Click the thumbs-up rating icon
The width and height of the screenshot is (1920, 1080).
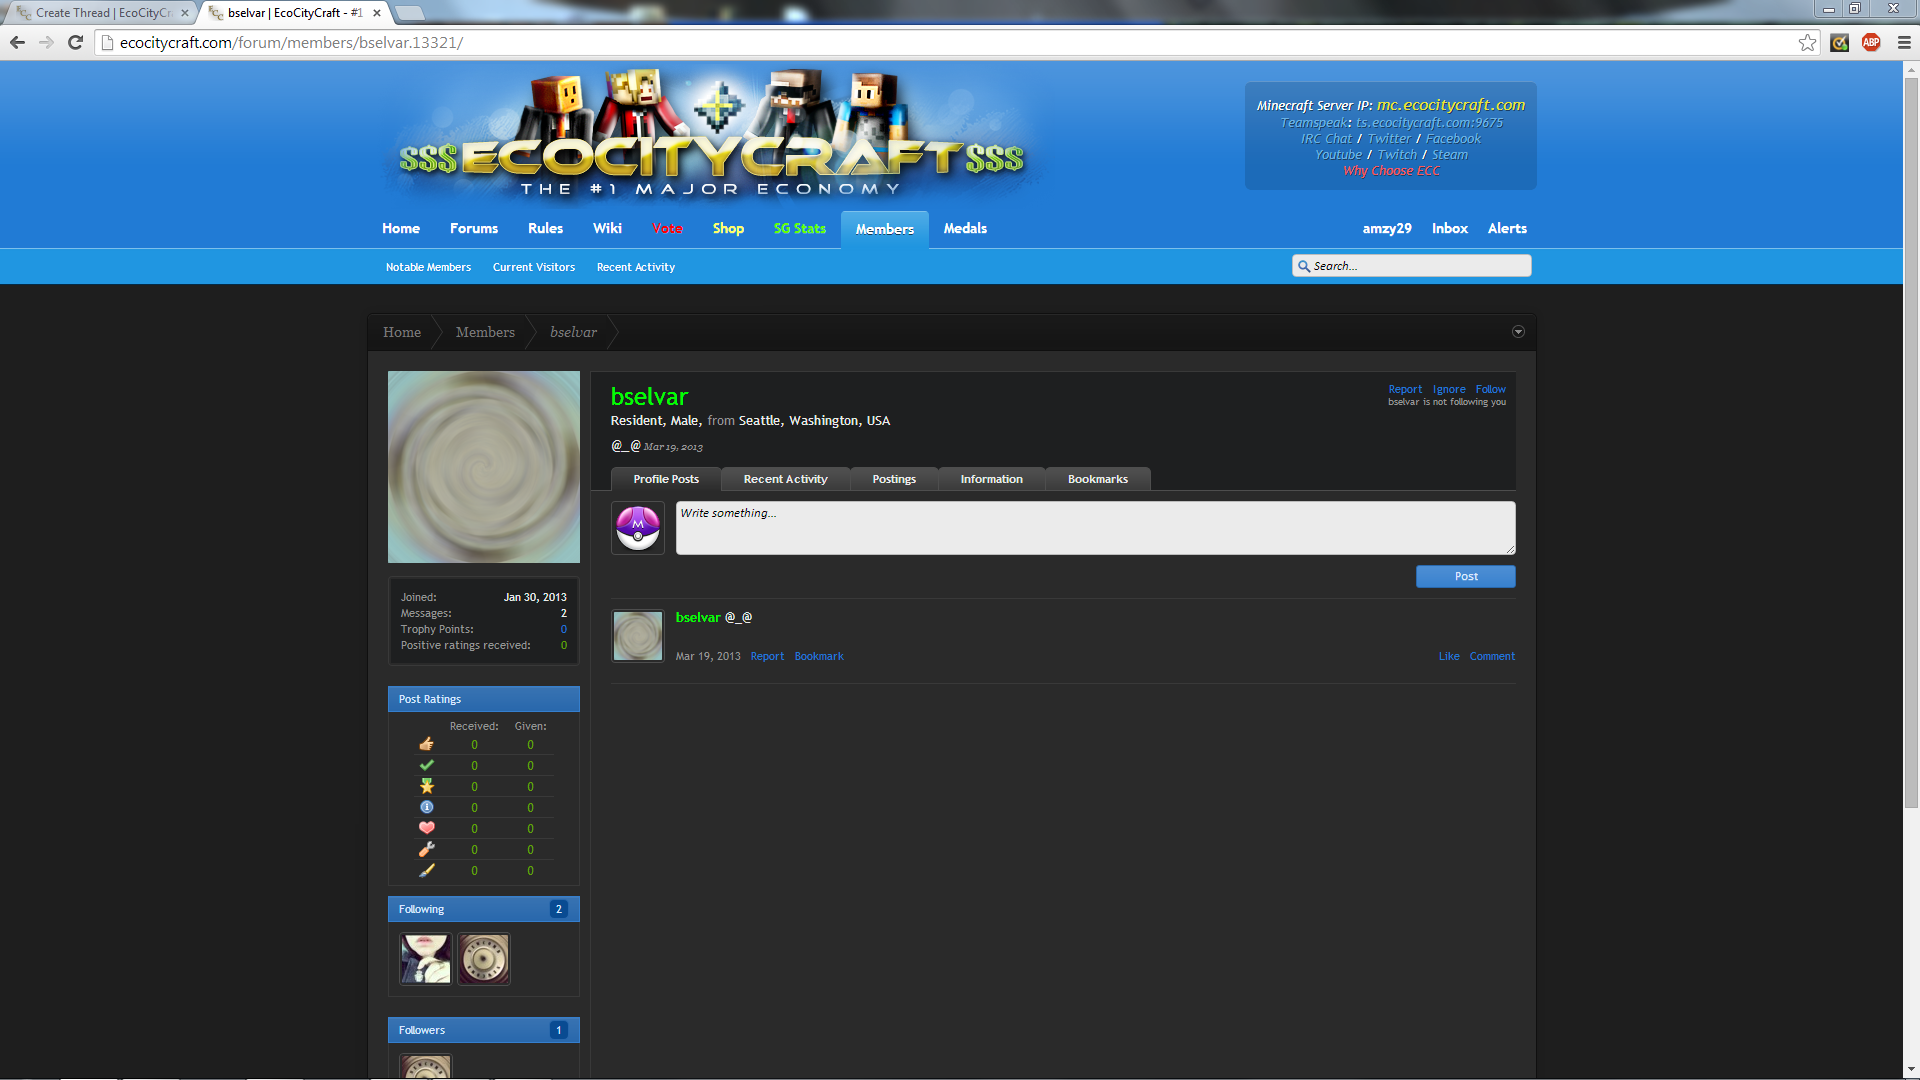tap(427, 744)
